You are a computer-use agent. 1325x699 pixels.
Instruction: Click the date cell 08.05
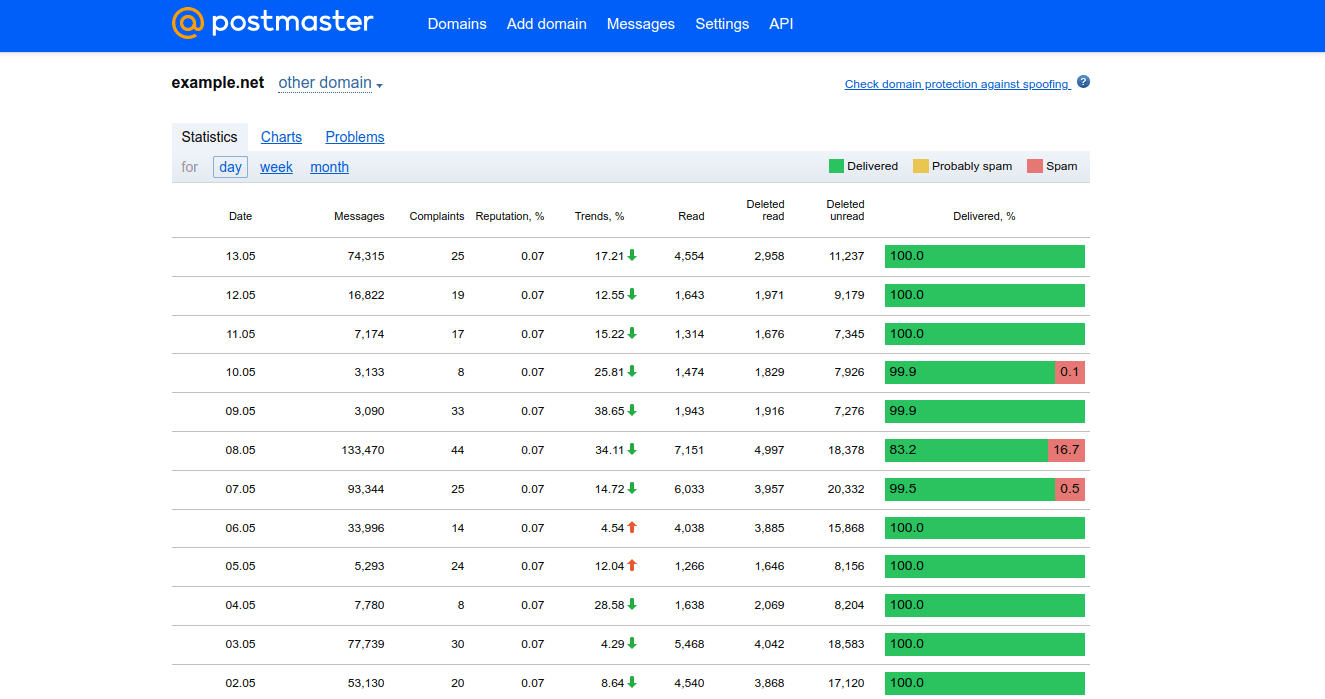[x=240, y=450]
